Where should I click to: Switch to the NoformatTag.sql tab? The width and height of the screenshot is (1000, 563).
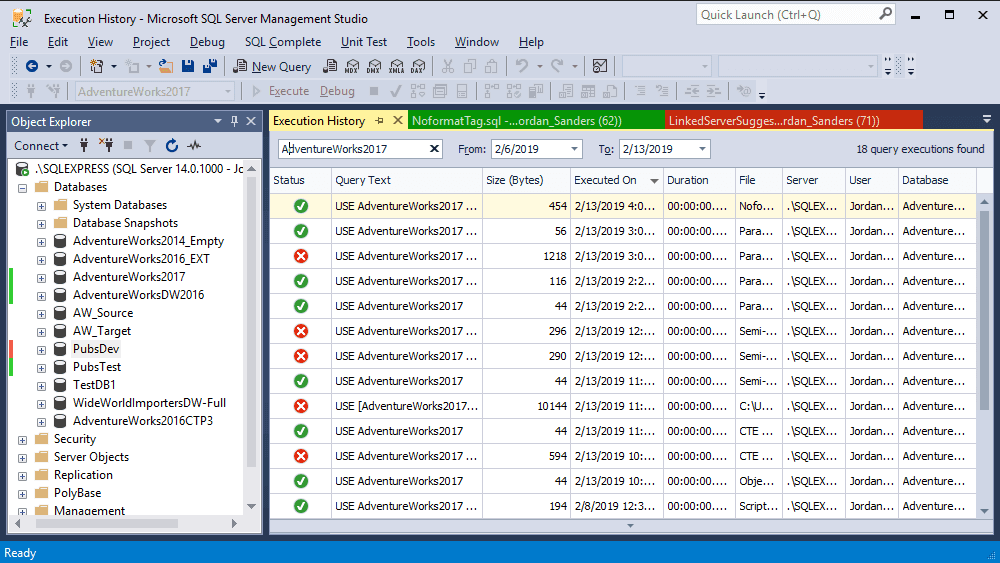pos(536,121)
